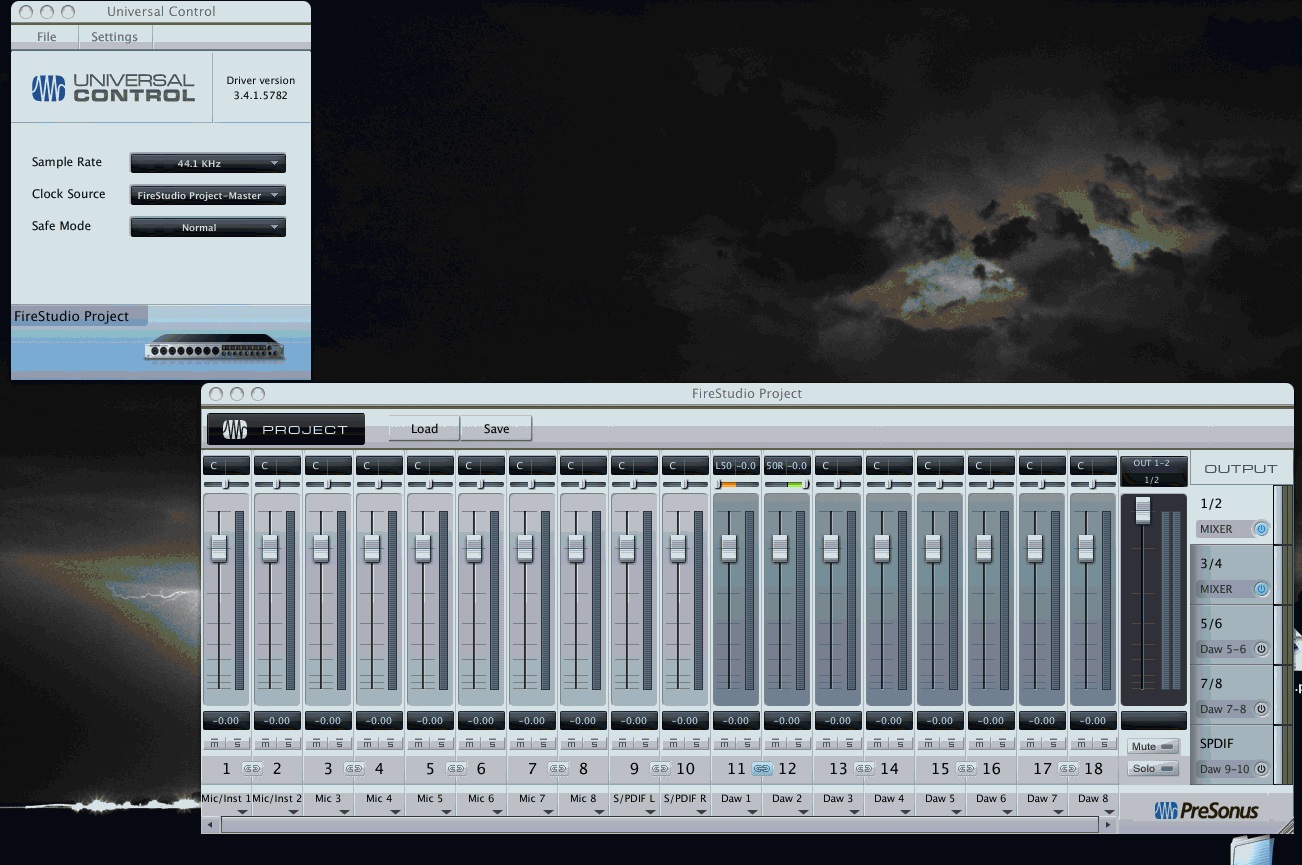Toggle the master Mute button

(x=1153, y=746)
